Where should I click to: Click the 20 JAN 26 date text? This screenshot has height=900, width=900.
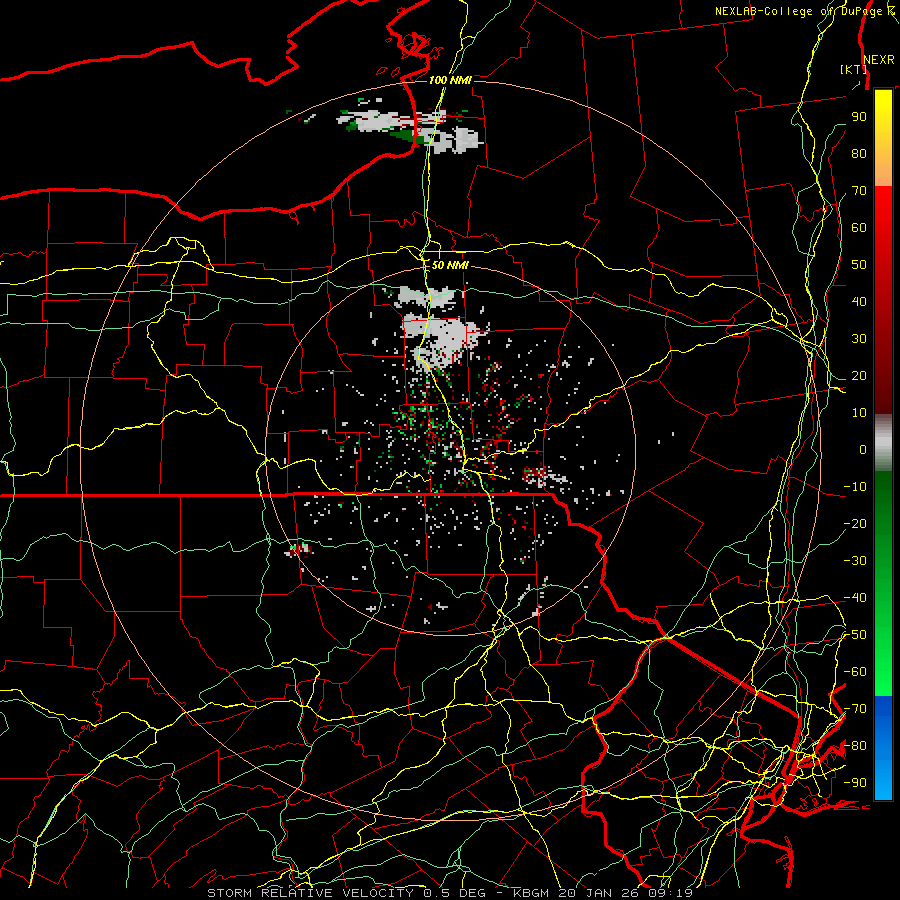601,893
